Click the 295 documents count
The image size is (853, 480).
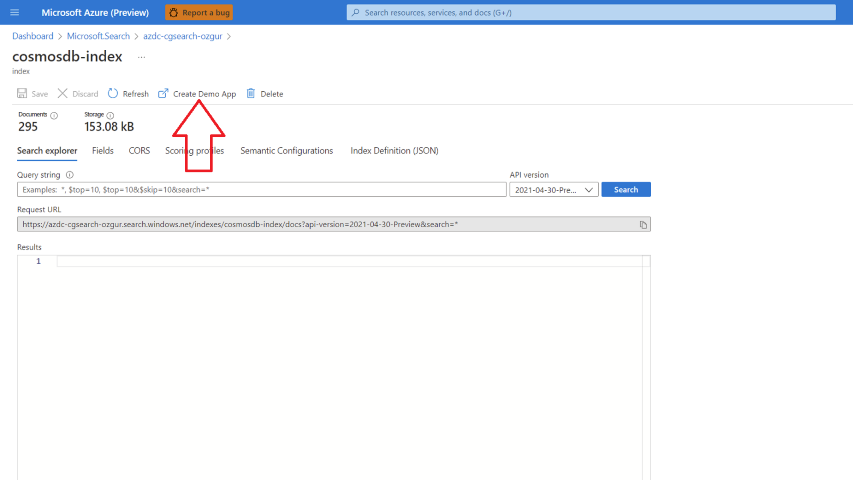coord(28,127)
